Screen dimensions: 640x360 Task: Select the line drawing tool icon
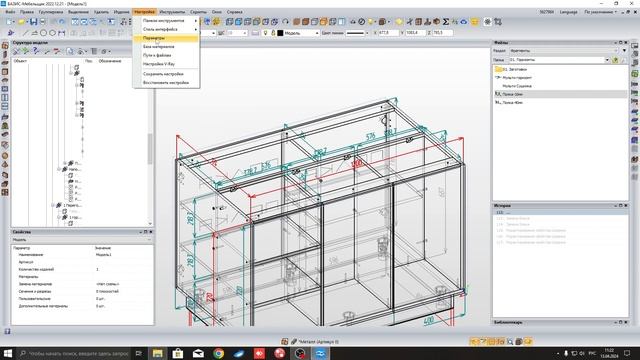click(25, 33)
